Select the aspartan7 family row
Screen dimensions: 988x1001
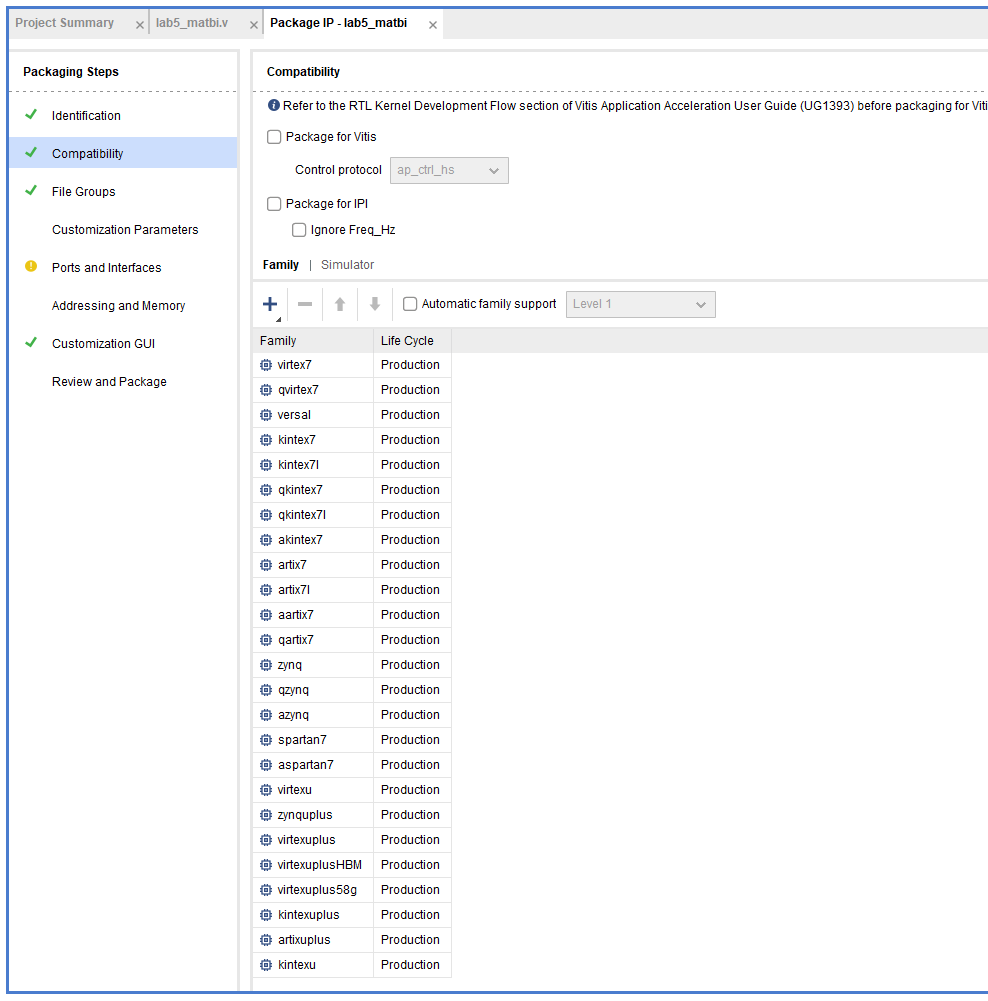pos(352,765)
